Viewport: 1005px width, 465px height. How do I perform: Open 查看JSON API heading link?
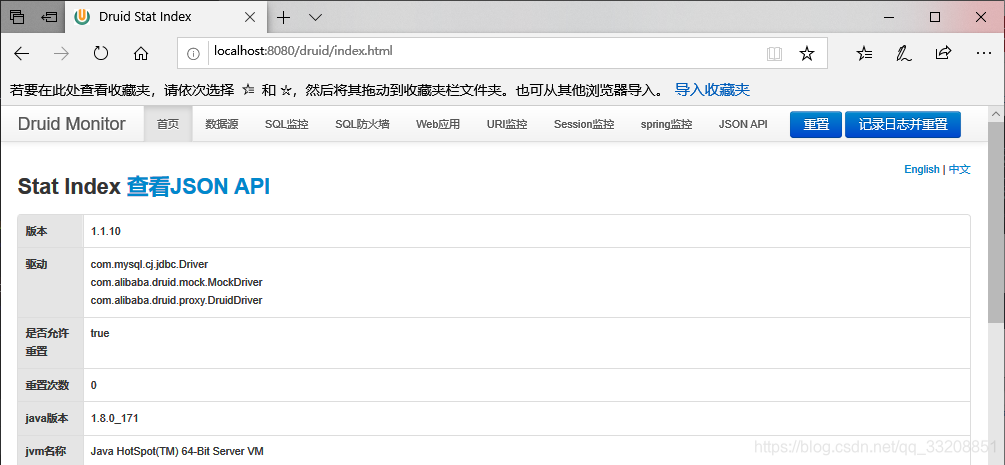point(198,187)
